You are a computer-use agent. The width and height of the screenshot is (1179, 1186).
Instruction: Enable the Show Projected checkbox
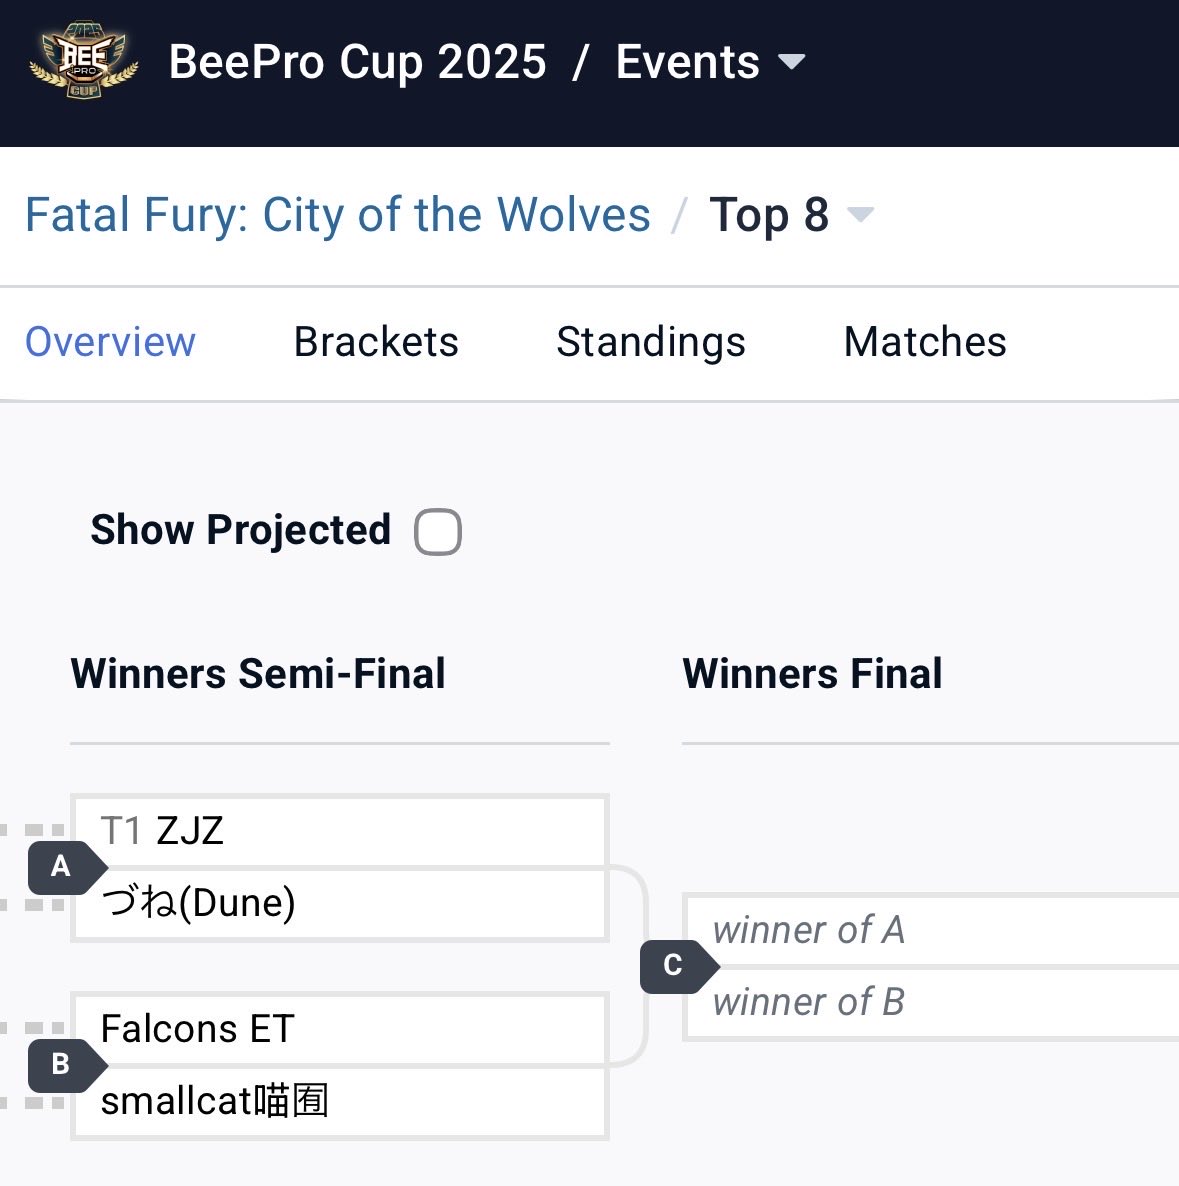pos(438,532)
